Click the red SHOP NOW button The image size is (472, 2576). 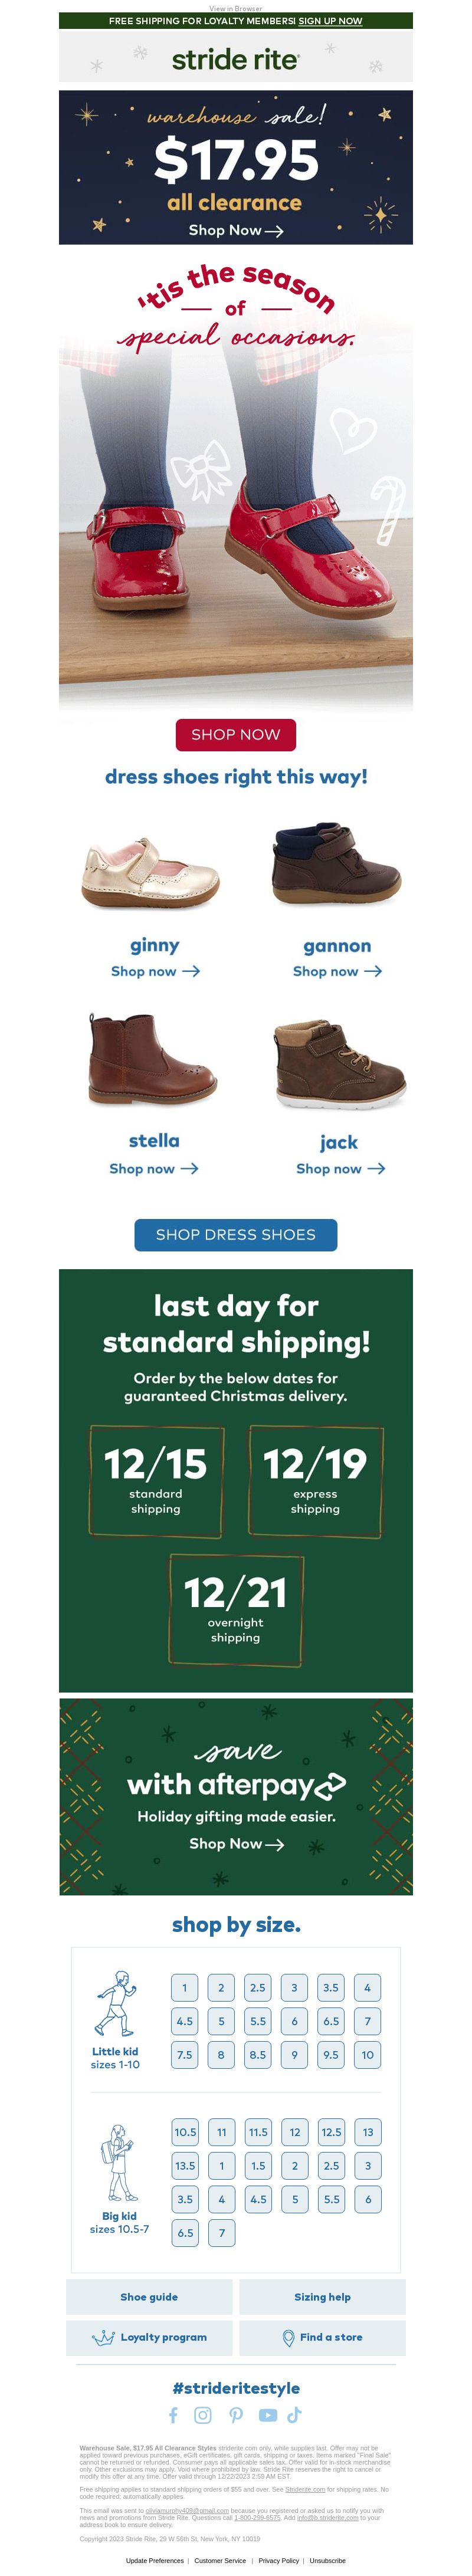click(236, 734)
